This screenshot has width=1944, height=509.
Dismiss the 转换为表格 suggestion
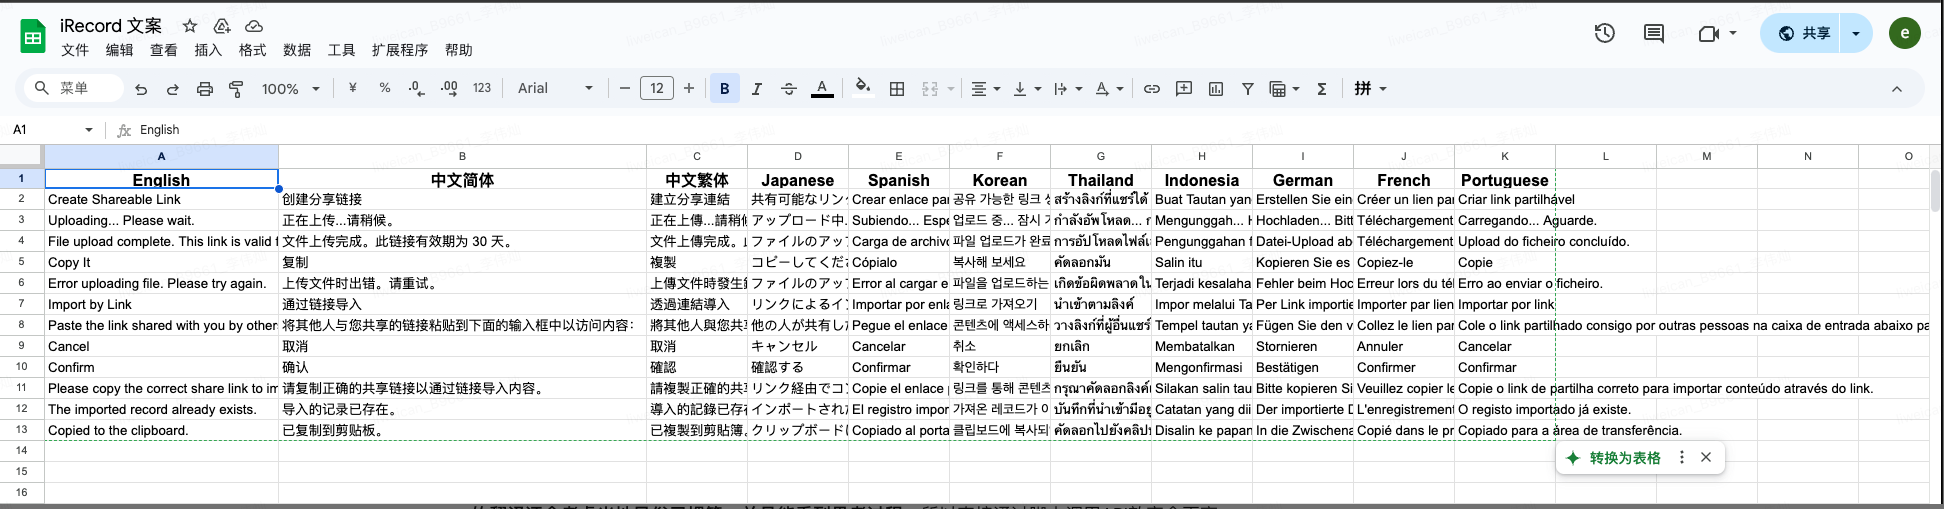point(1706,457)
